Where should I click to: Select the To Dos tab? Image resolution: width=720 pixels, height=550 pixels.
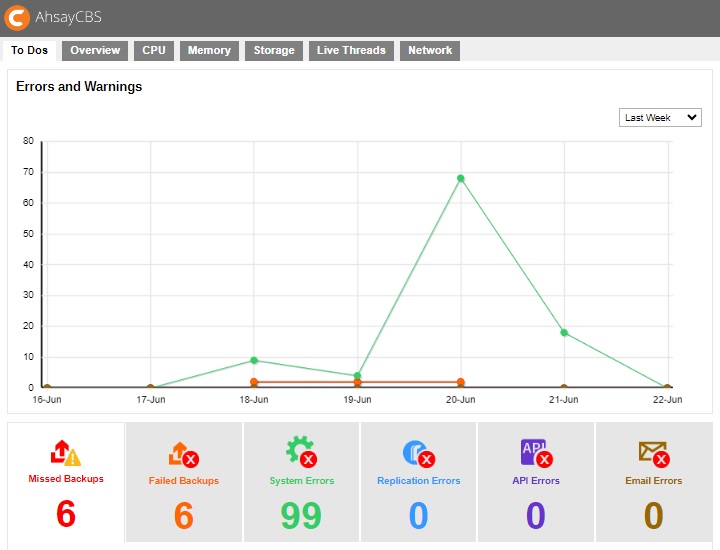pos(30,51)
